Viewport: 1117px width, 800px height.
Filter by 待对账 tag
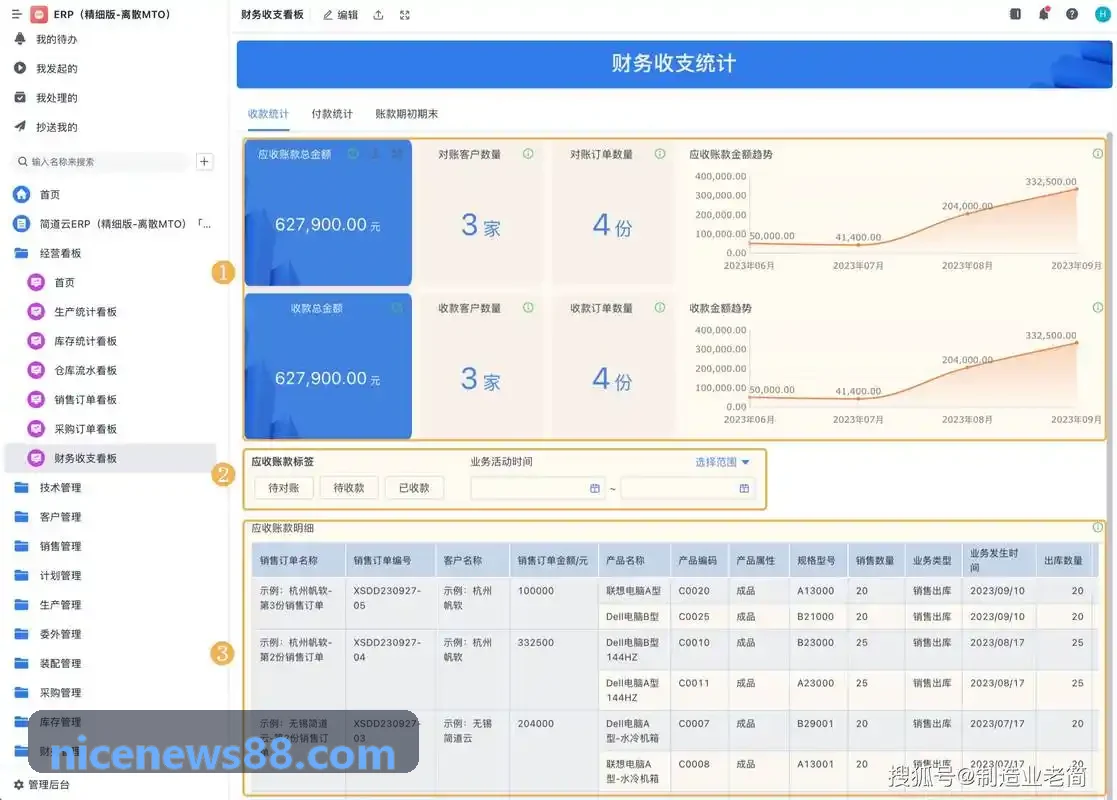(284, 488)
